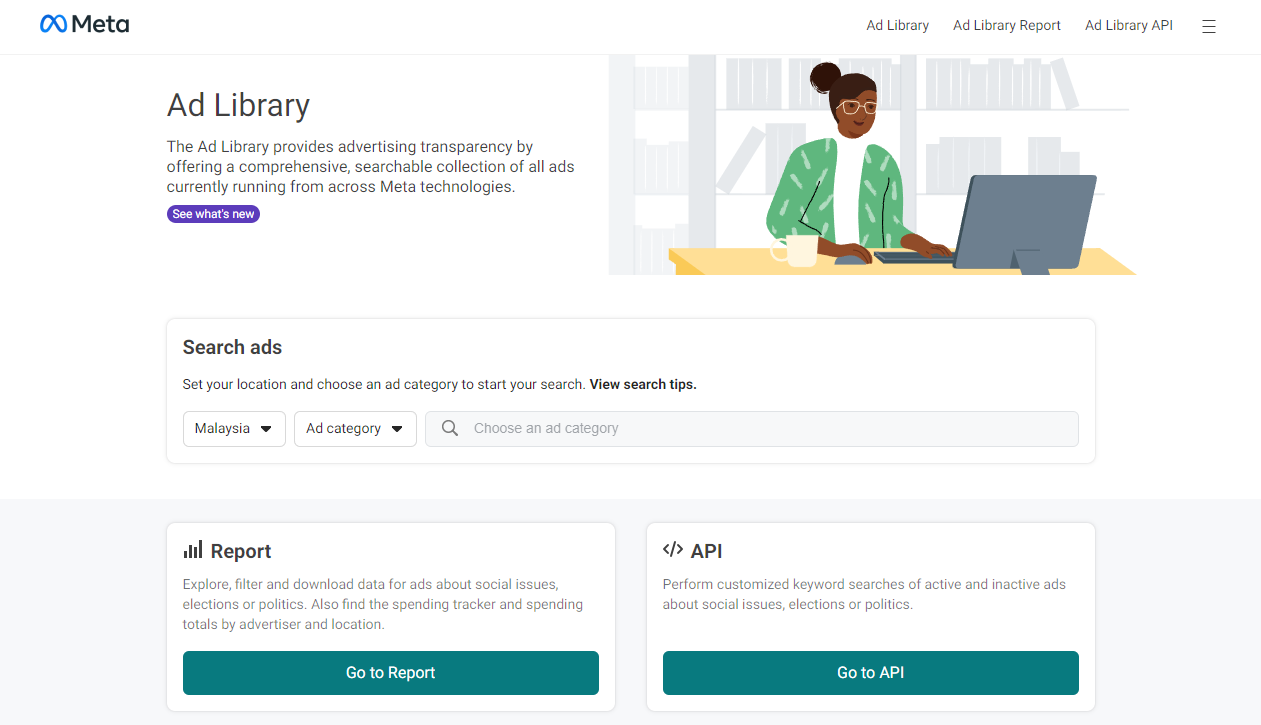Click the arrow beside Ad category
The height and width of the screenshot is (725, 1261).
(x=397, y=429)
